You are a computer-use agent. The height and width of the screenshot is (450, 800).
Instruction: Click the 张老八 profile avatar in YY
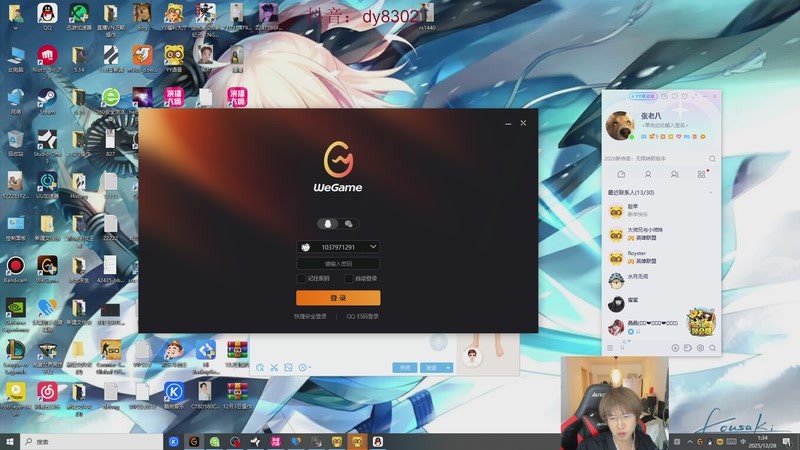(x=620, y=126)
